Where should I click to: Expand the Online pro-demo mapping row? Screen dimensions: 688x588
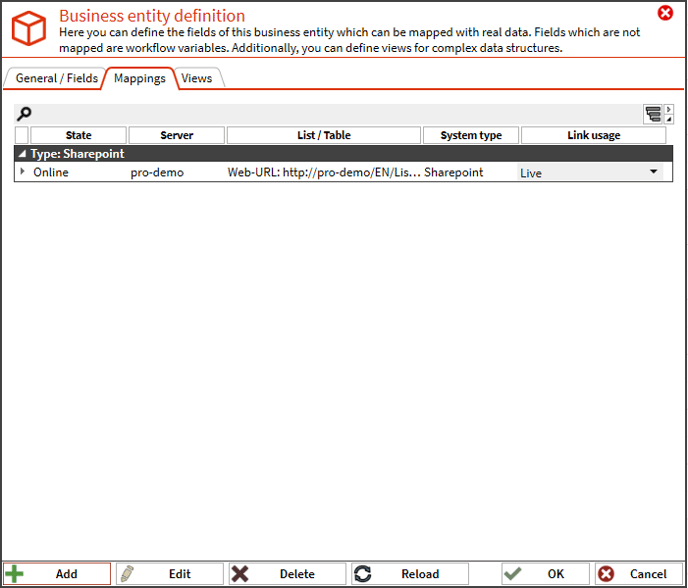click(22, 172)
